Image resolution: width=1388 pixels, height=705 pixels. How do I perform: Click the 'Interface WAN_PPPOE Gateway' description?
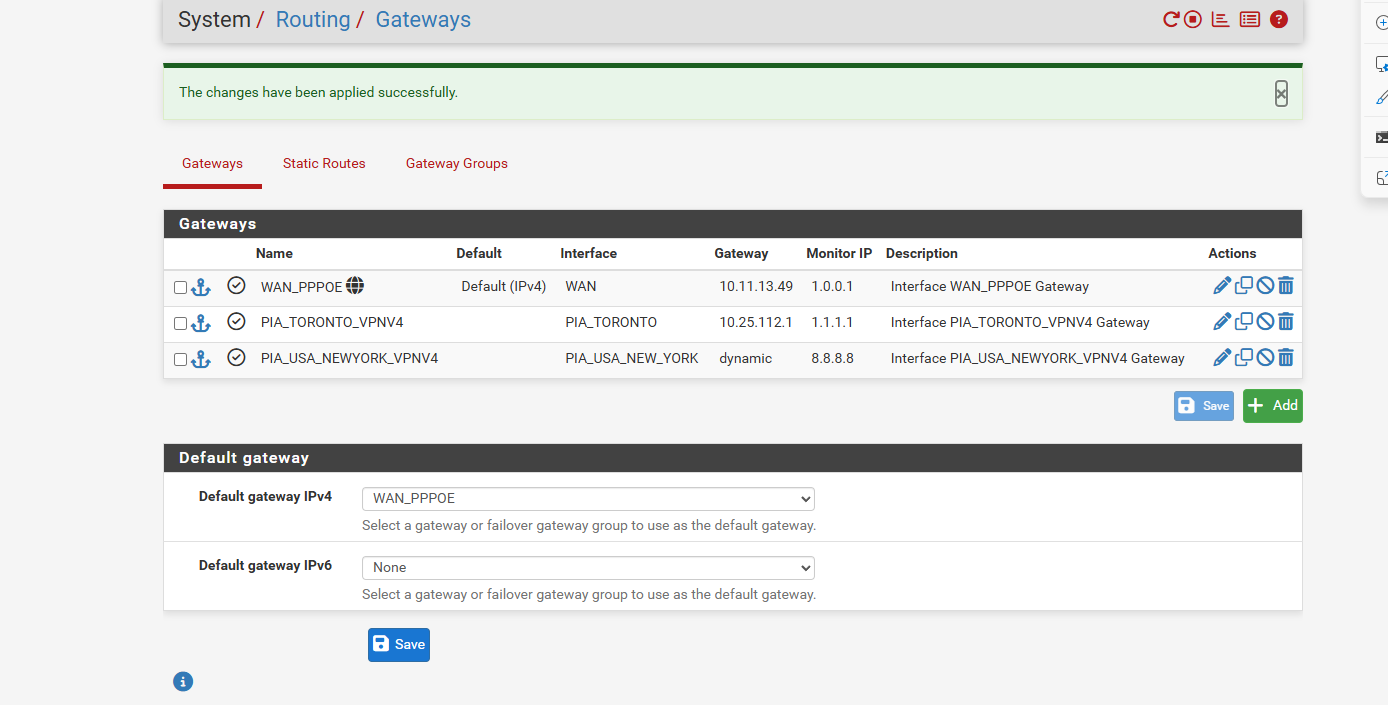[990, 287]
